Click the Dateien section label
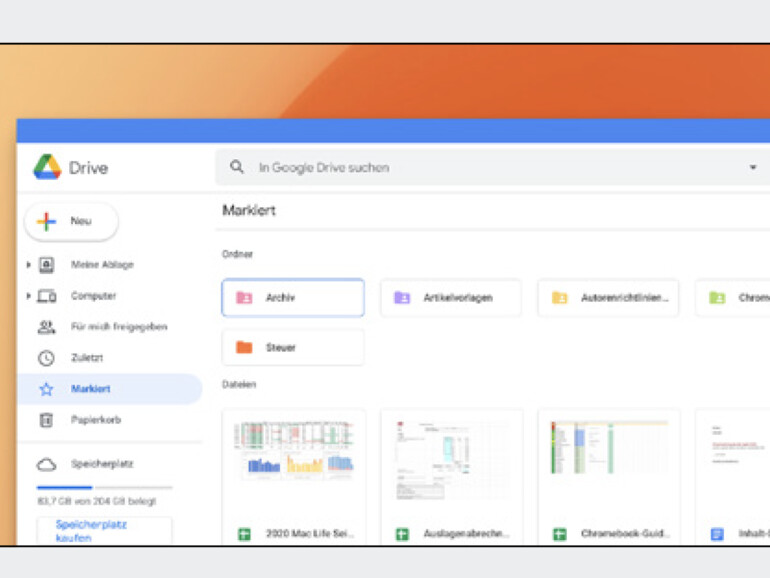 (x=239, y=385)
